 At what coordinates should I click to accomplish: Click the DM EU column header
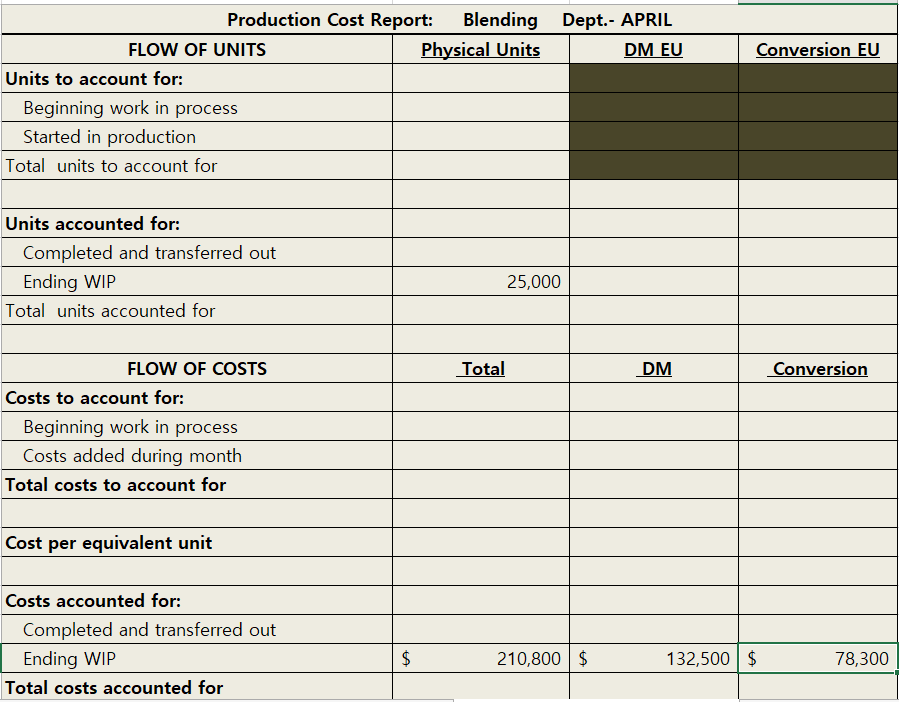(x=653, y=49)
